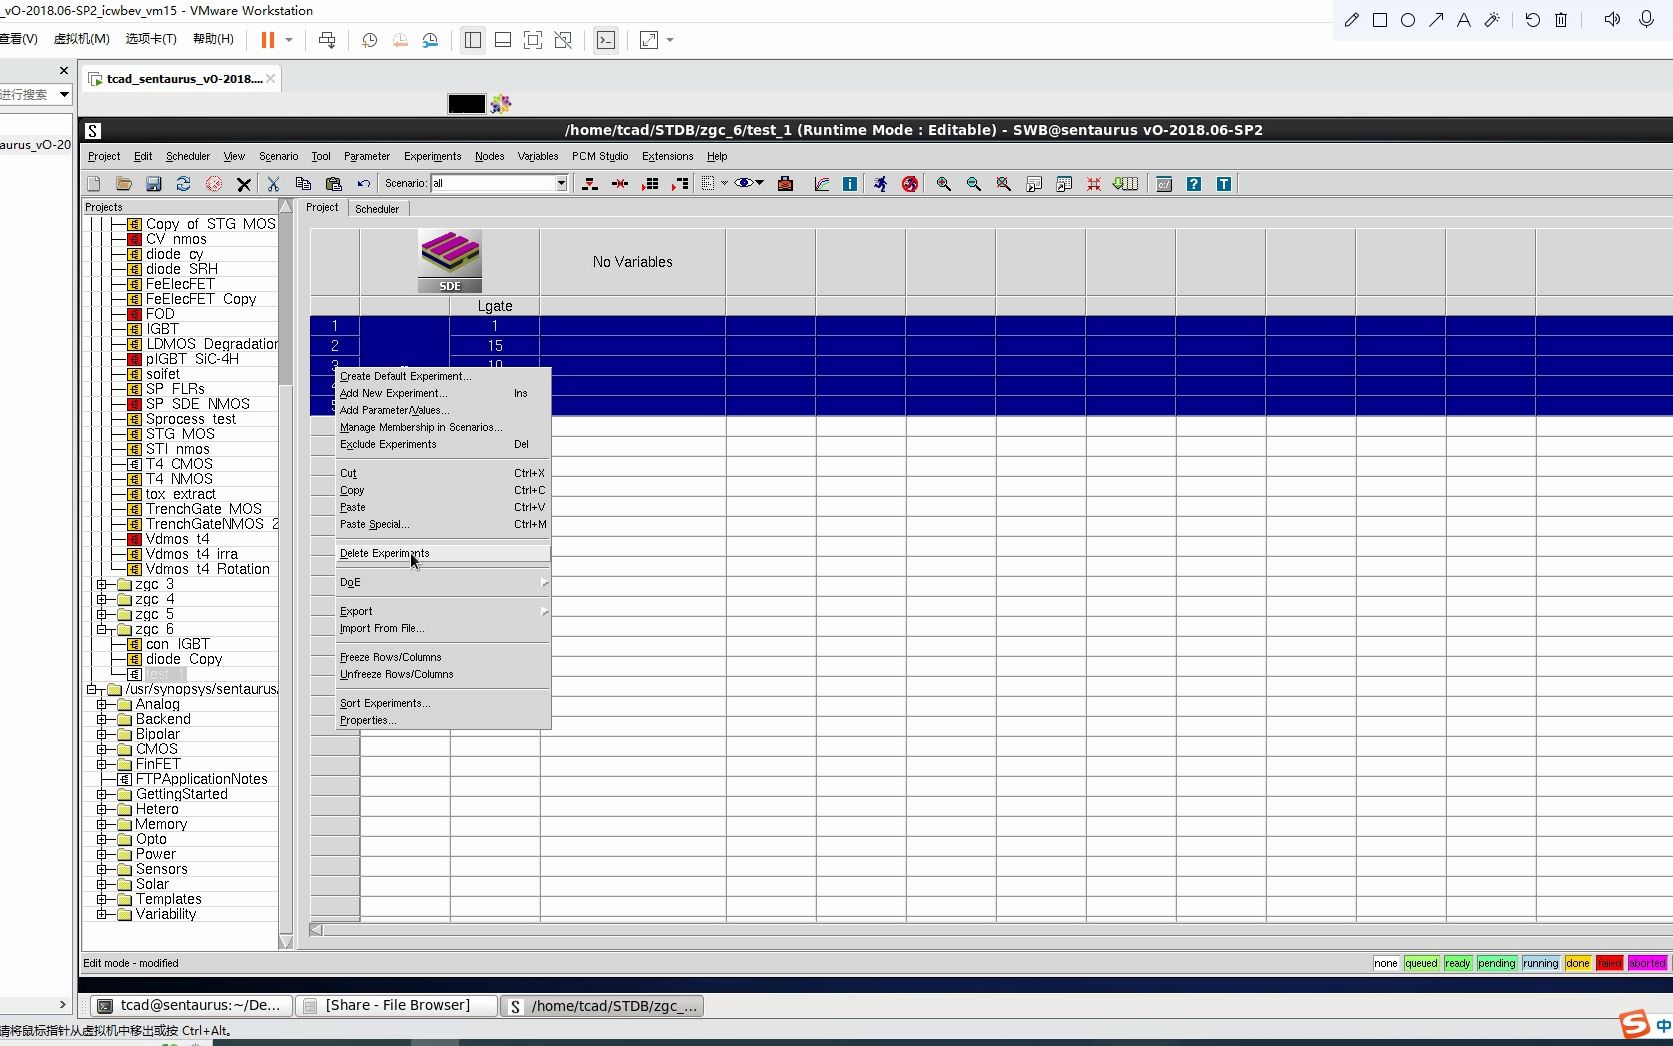Click the projects panel scroll down arrow
This screenshot has height=1046, width=1673.
tap(286, 942)
